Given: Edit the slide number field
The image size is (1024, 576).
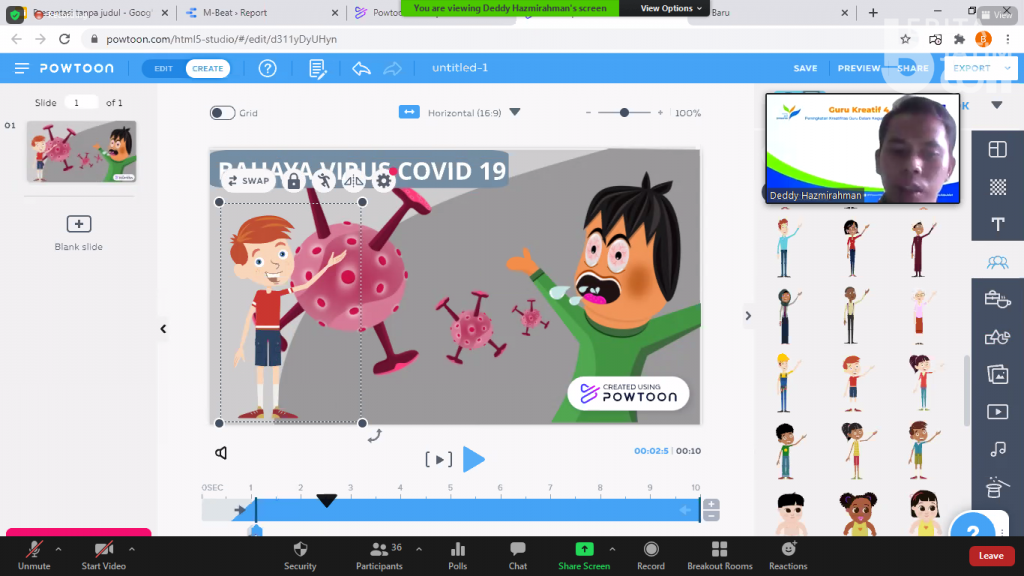Looking at the screenshot, I should pos(80,103).
